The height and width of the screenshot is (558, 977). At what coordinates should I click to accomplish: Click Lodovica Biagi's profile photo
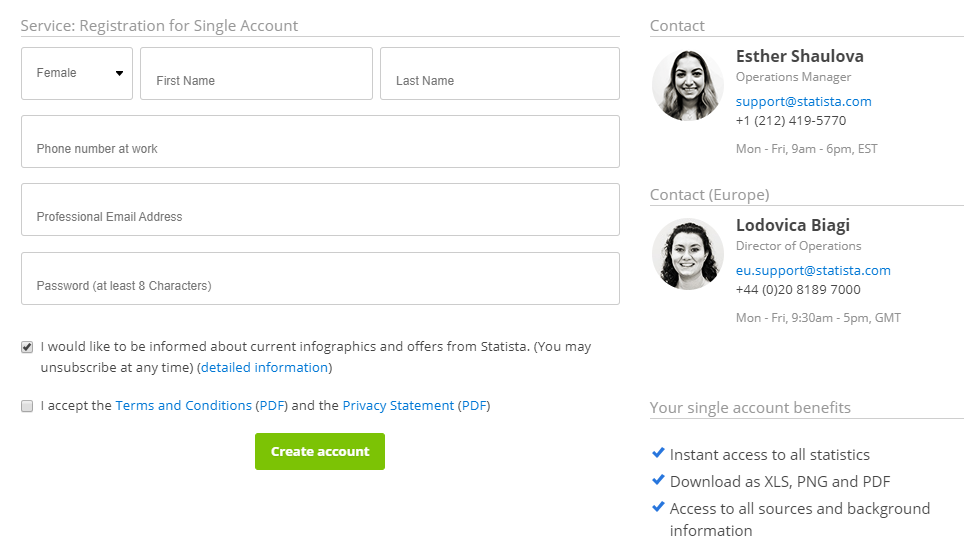(x=688, y=254)
